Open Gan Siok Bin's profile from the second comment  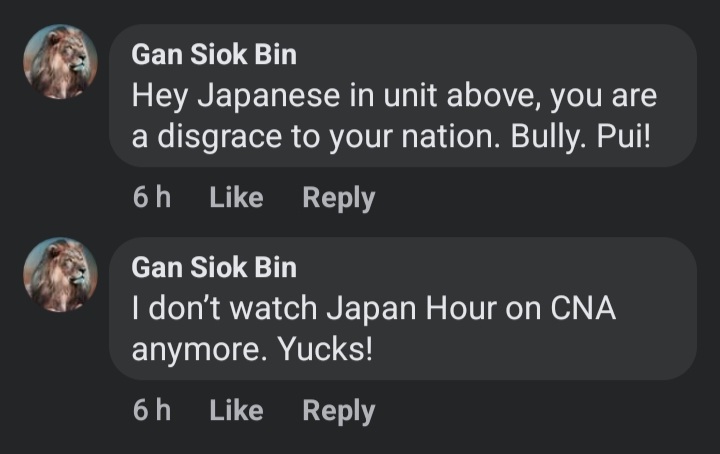coord(214,267)
